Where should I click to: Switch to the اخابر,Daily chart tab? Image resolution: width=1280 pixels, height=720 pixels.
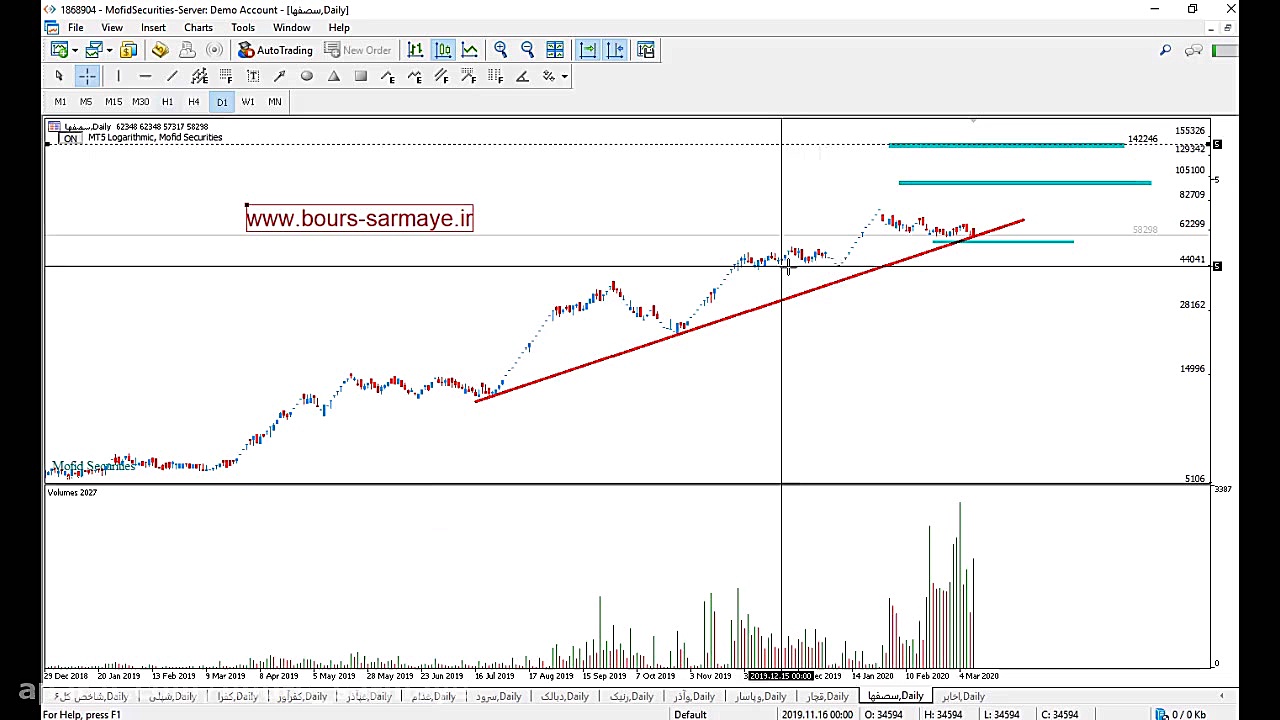963,696
